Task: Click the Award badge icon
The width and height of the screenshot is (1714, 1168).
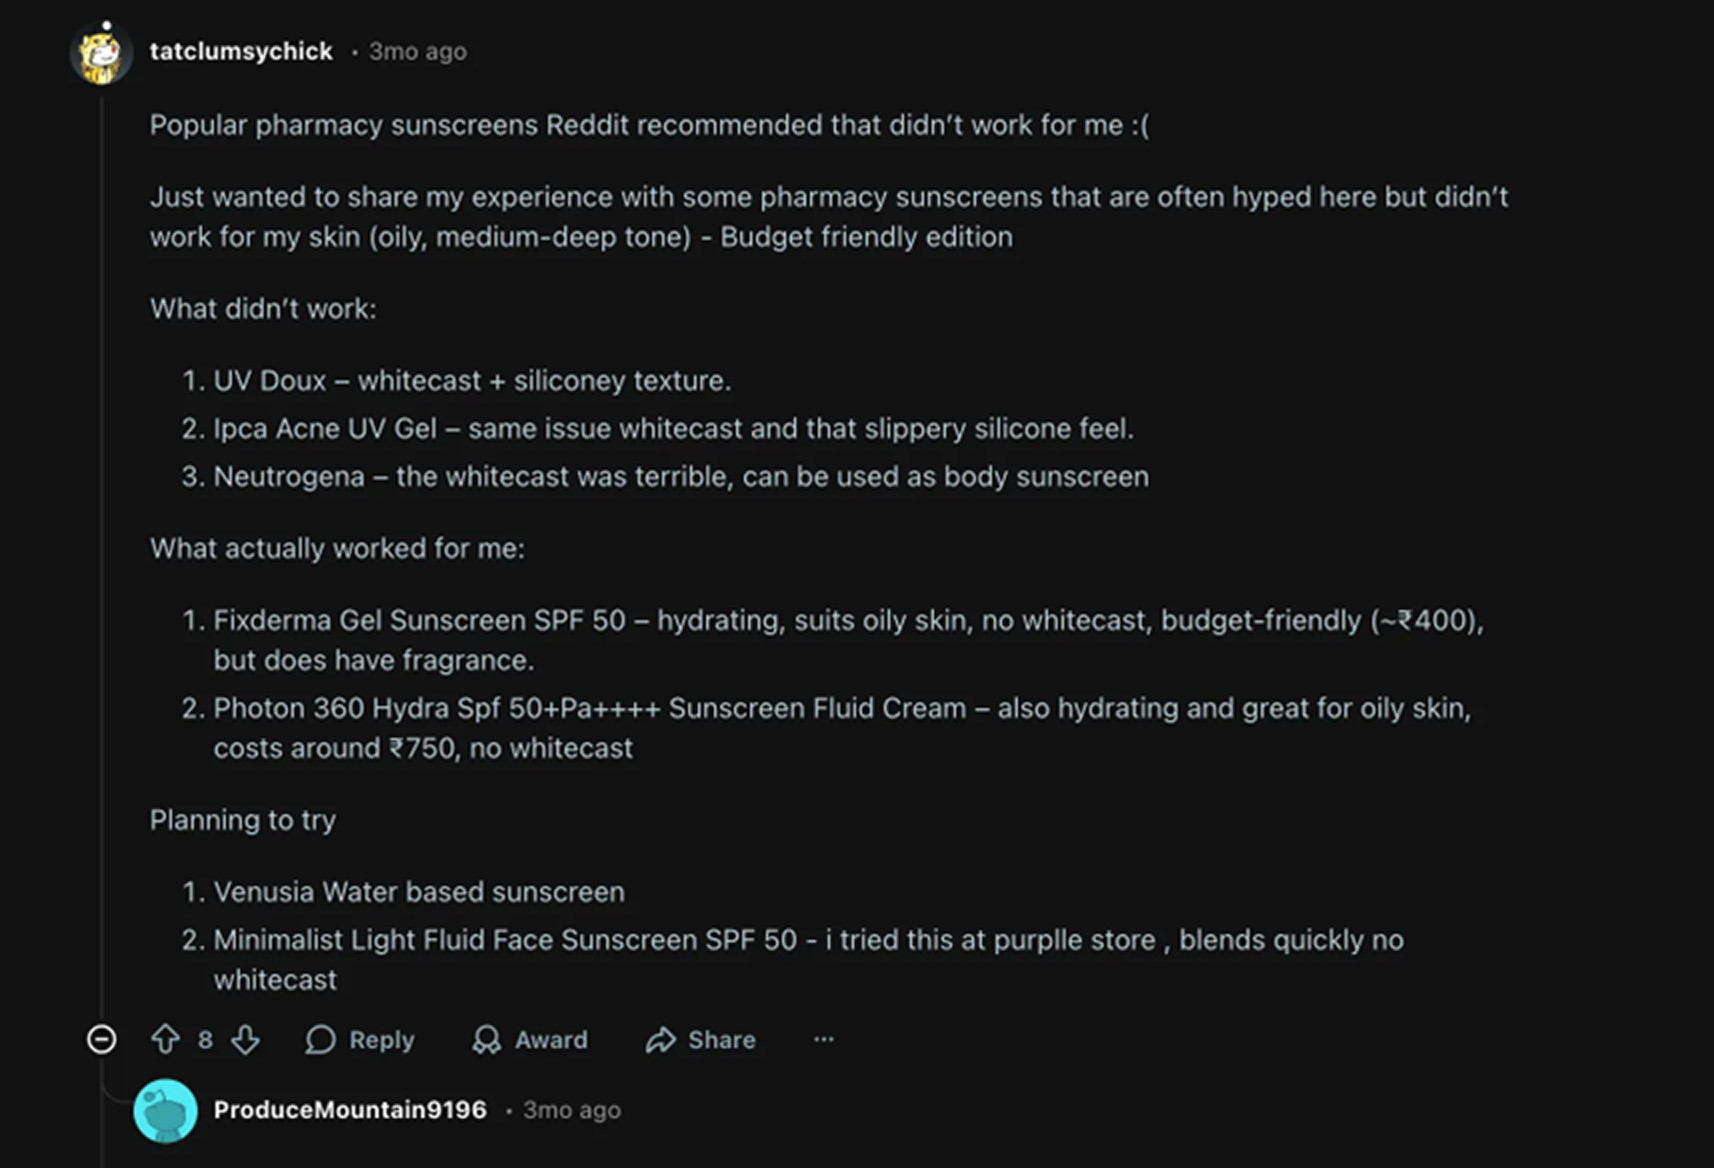Action: pos(487,1040)
